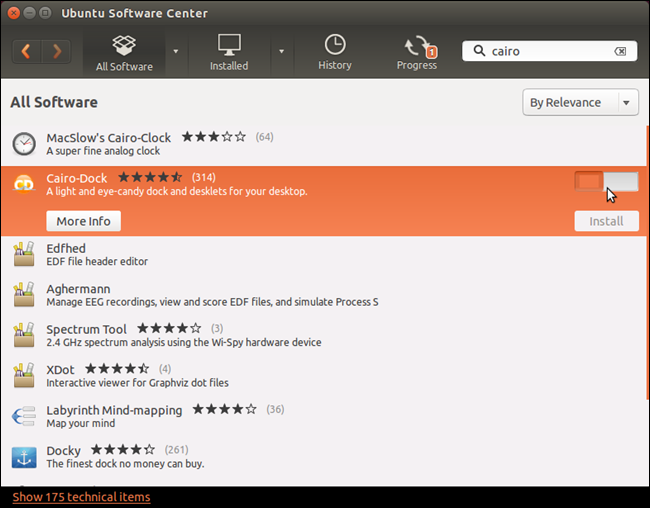Expand the Installed dropdown arrow
This screenshot has height=508, width=650.
coord(281,51)
